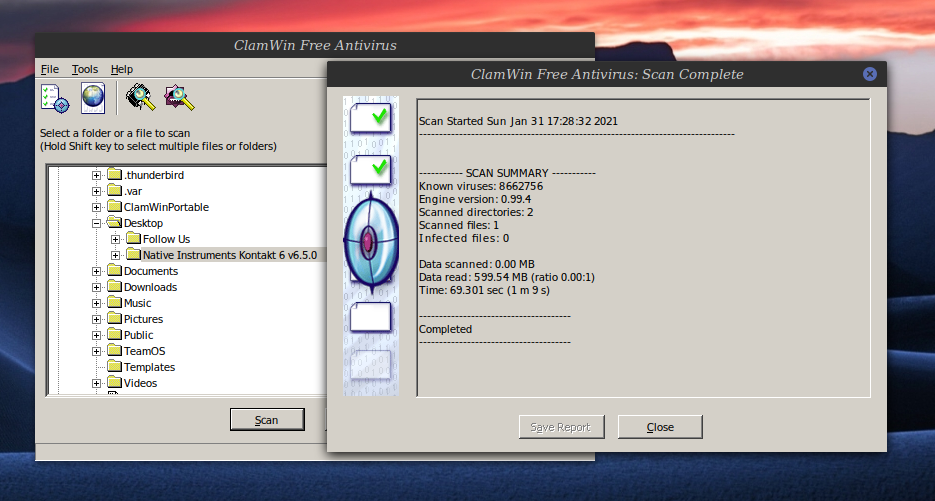The height and width of the screenshot is (501, 935).
Task: Select the Documents folder icon
Action: (114, 271)
